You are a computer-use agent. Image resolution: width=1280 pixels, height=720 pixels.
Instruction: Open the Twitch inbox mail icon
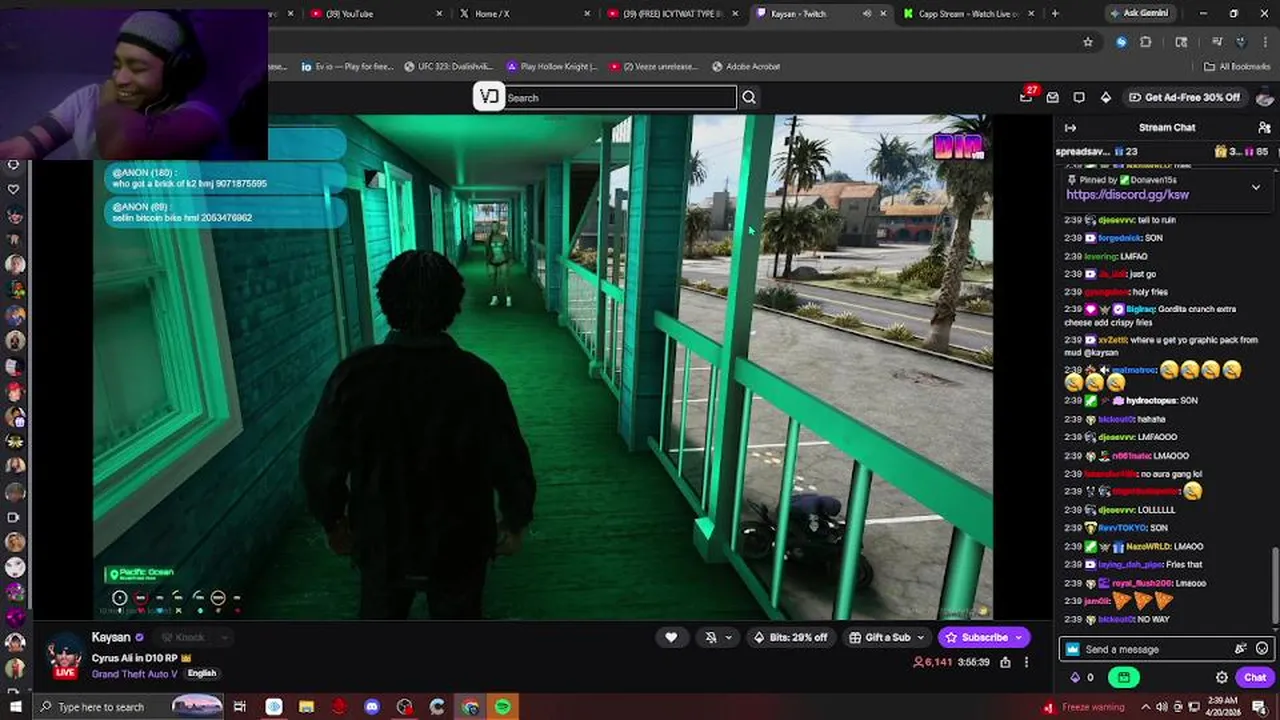point(1053,97)
